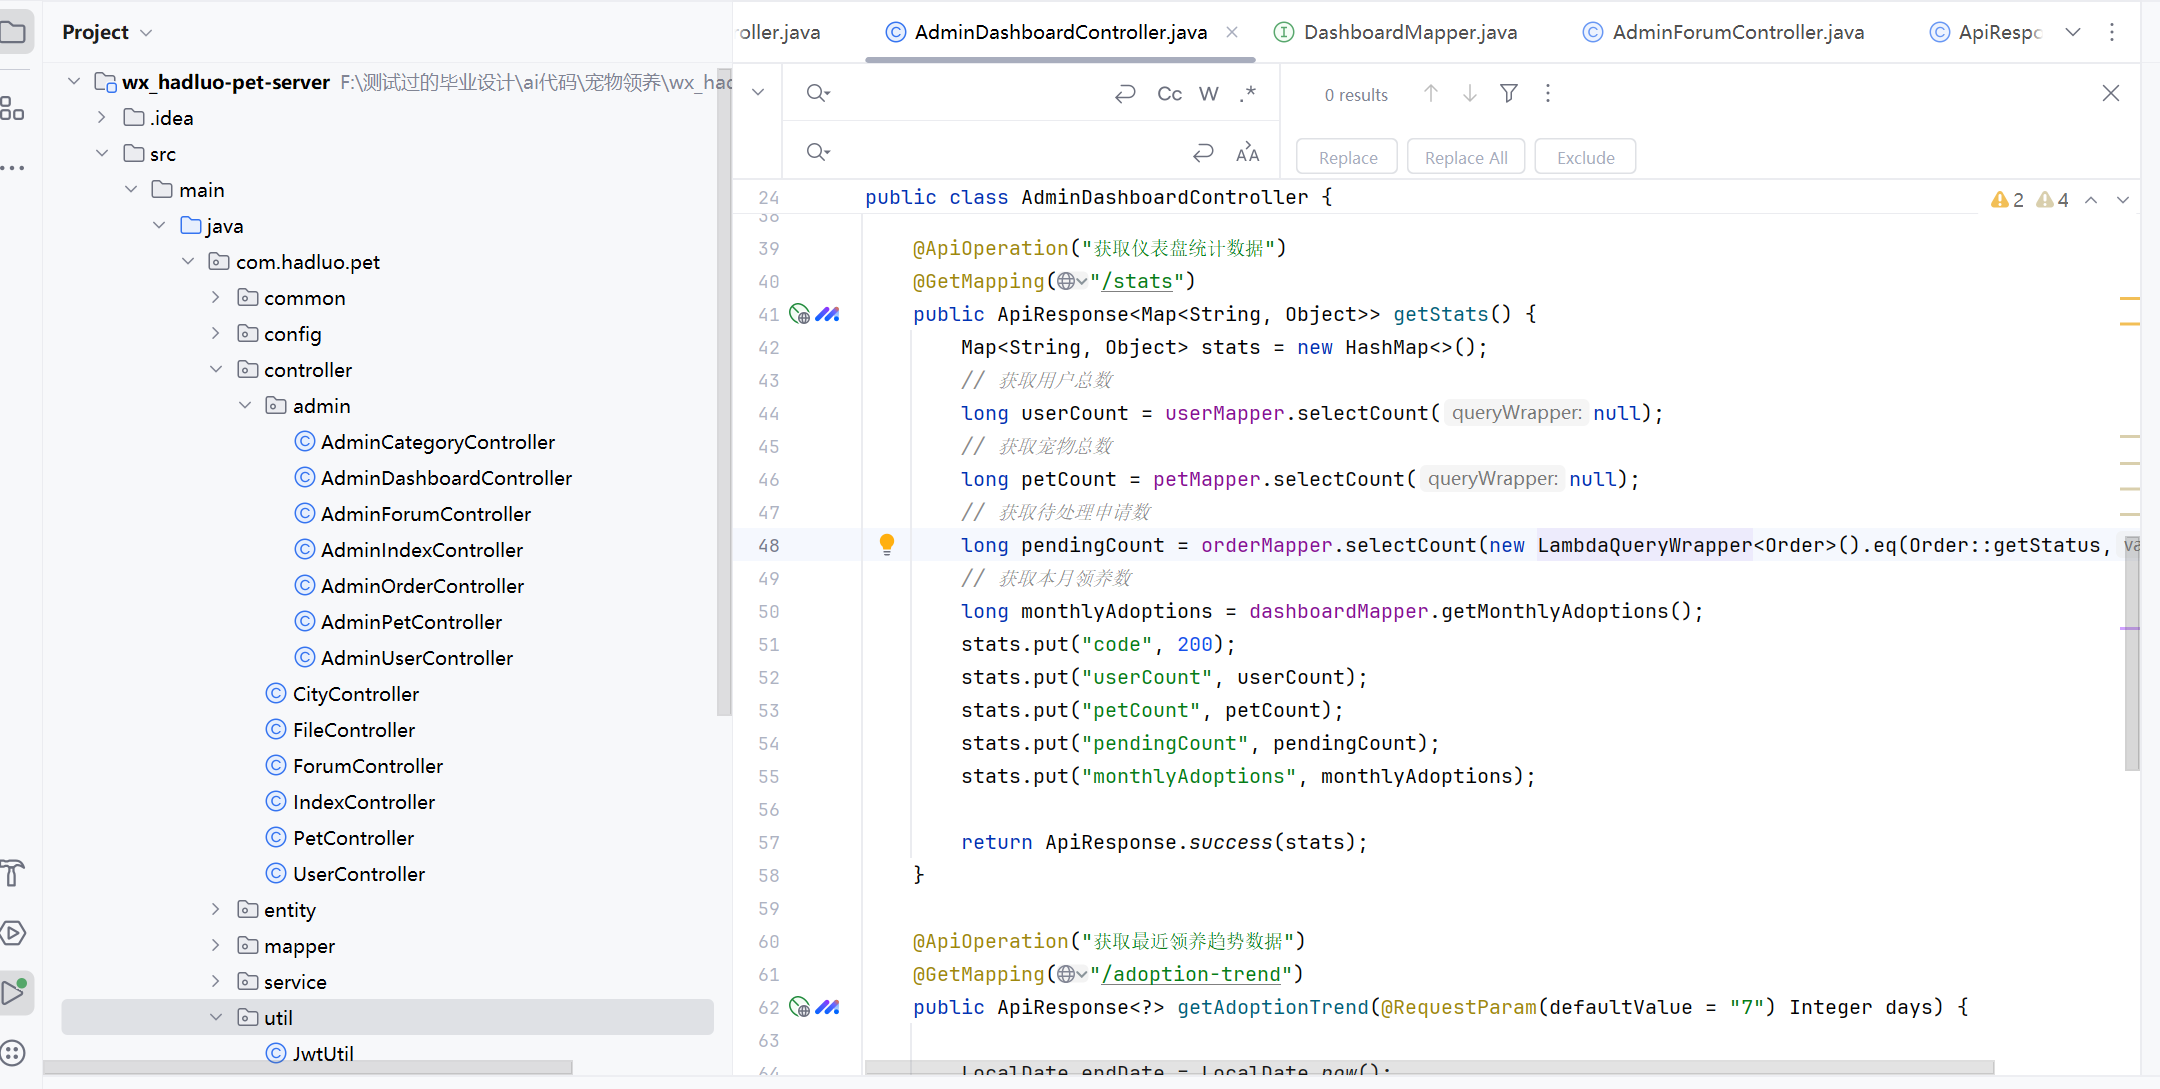Click the warnings indicator showing 2
Viewport: 2160px width, 1089px height.
click(2007, 200)
